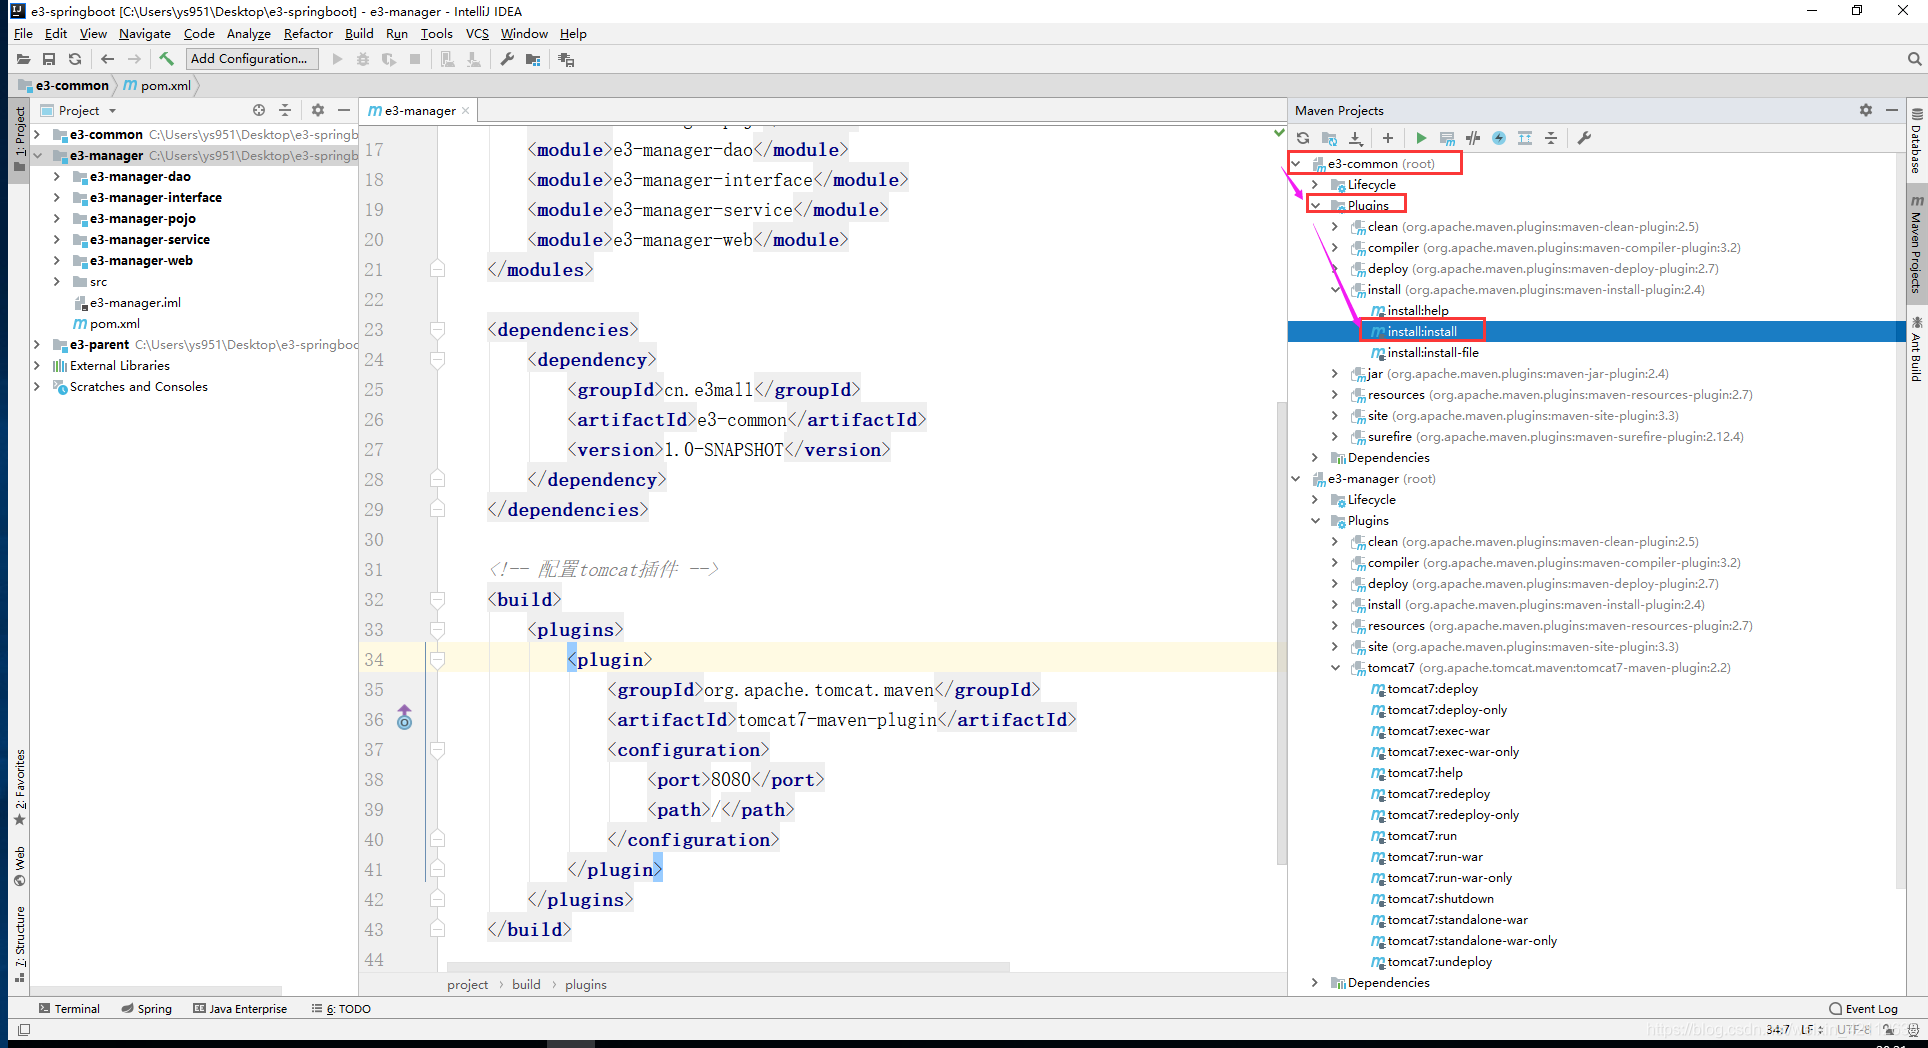Open IDE Settings via main toolbar wrench
Viewport: 1928px width, 1048px height.
tap(507, 59)
